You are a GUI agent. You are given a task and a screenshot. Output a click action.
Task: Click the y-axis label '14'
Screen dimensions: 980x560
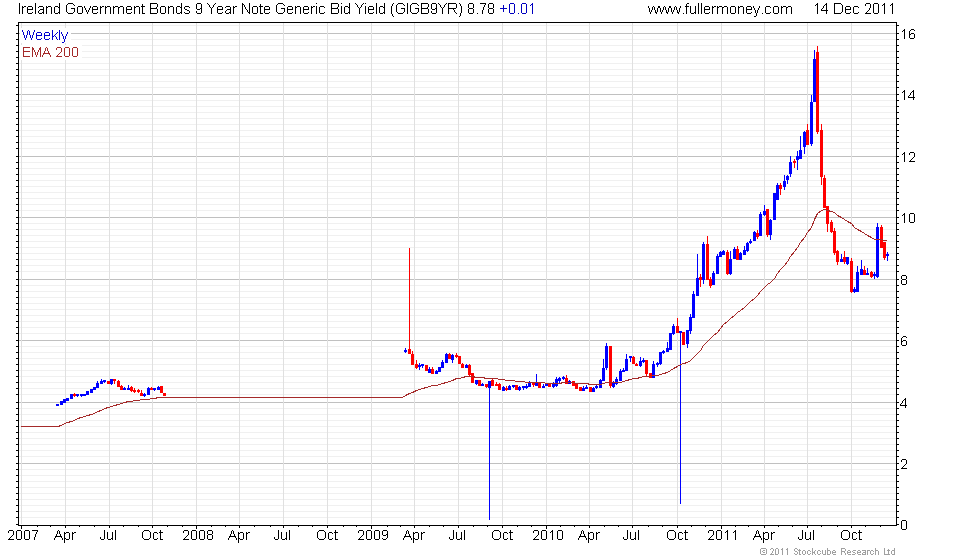coord(908,95)
